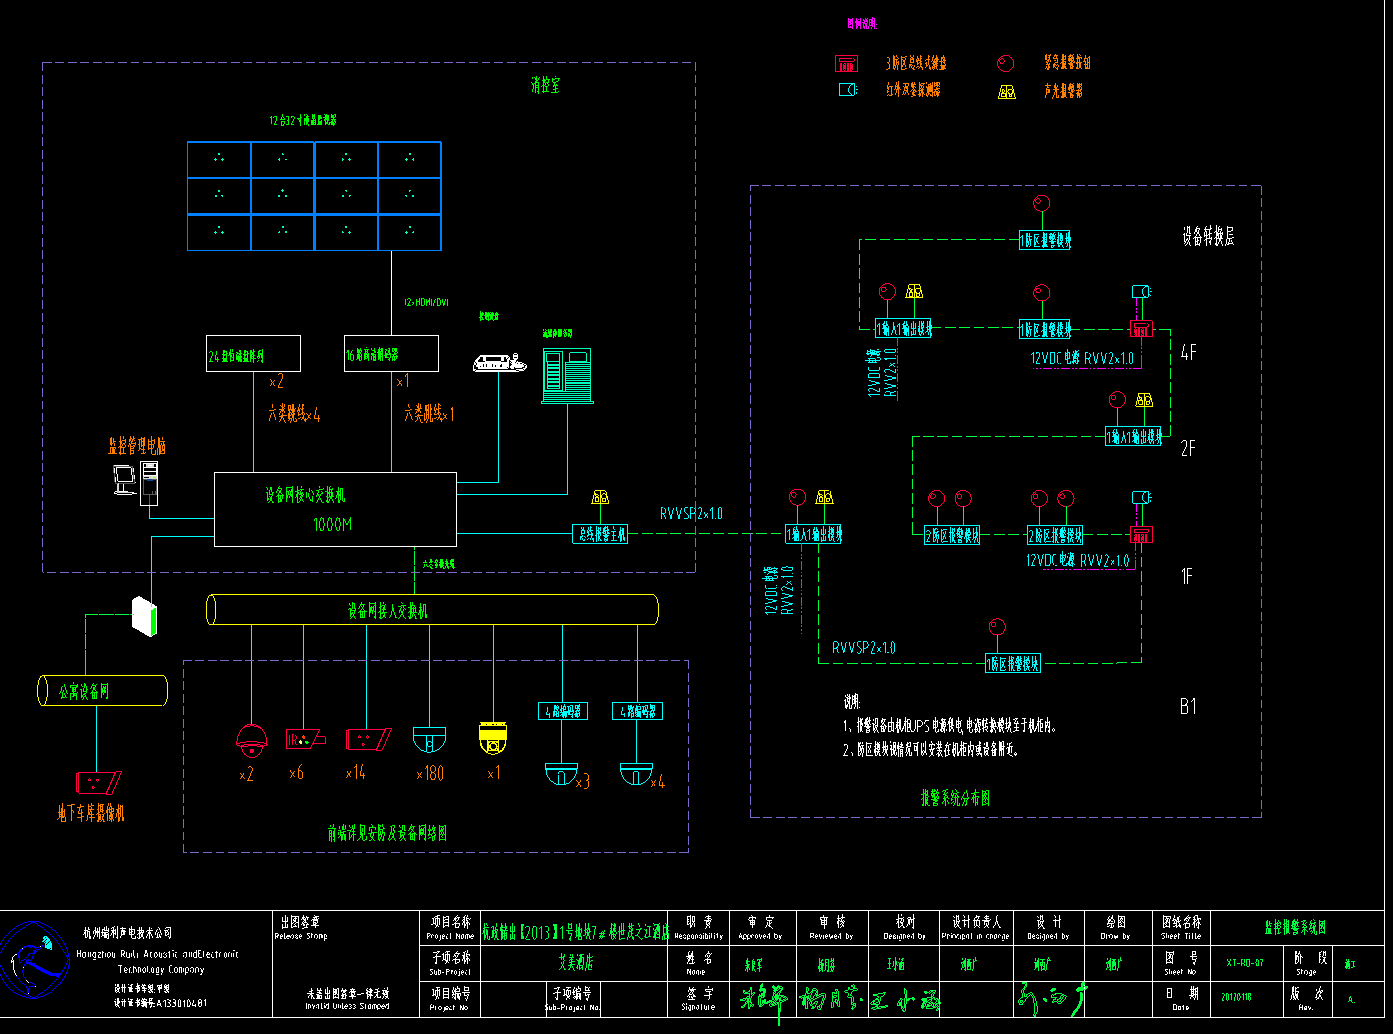
Task: Select the infrared detector symbol in legend
Action: [848, 90]
